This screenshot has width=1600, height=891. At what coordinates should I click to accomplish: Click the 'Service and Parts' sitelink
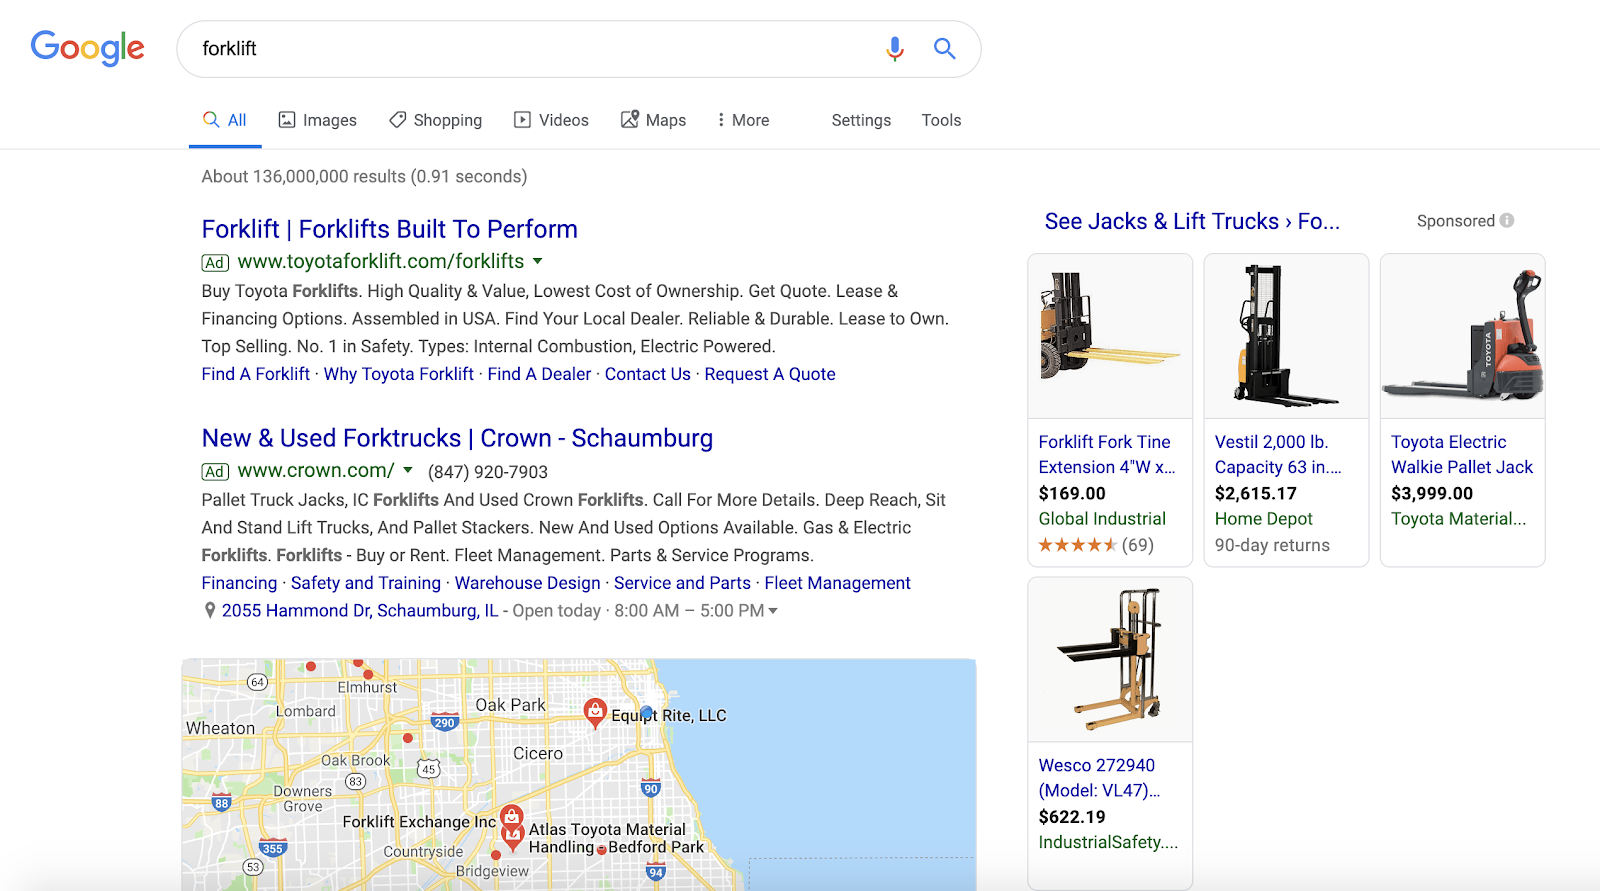pyautogui.click(x=682, y=583)
